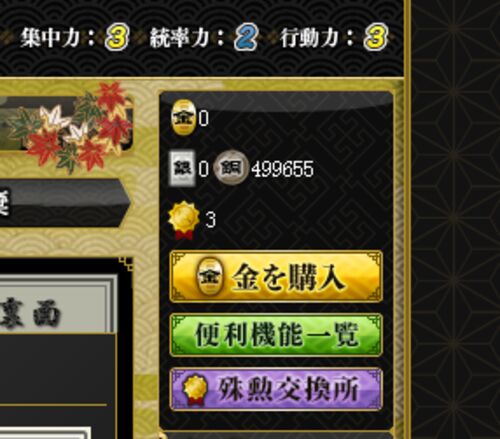
Task: Select the blue 統率力 value 2 indicator
Action: [x=246, y=37]
